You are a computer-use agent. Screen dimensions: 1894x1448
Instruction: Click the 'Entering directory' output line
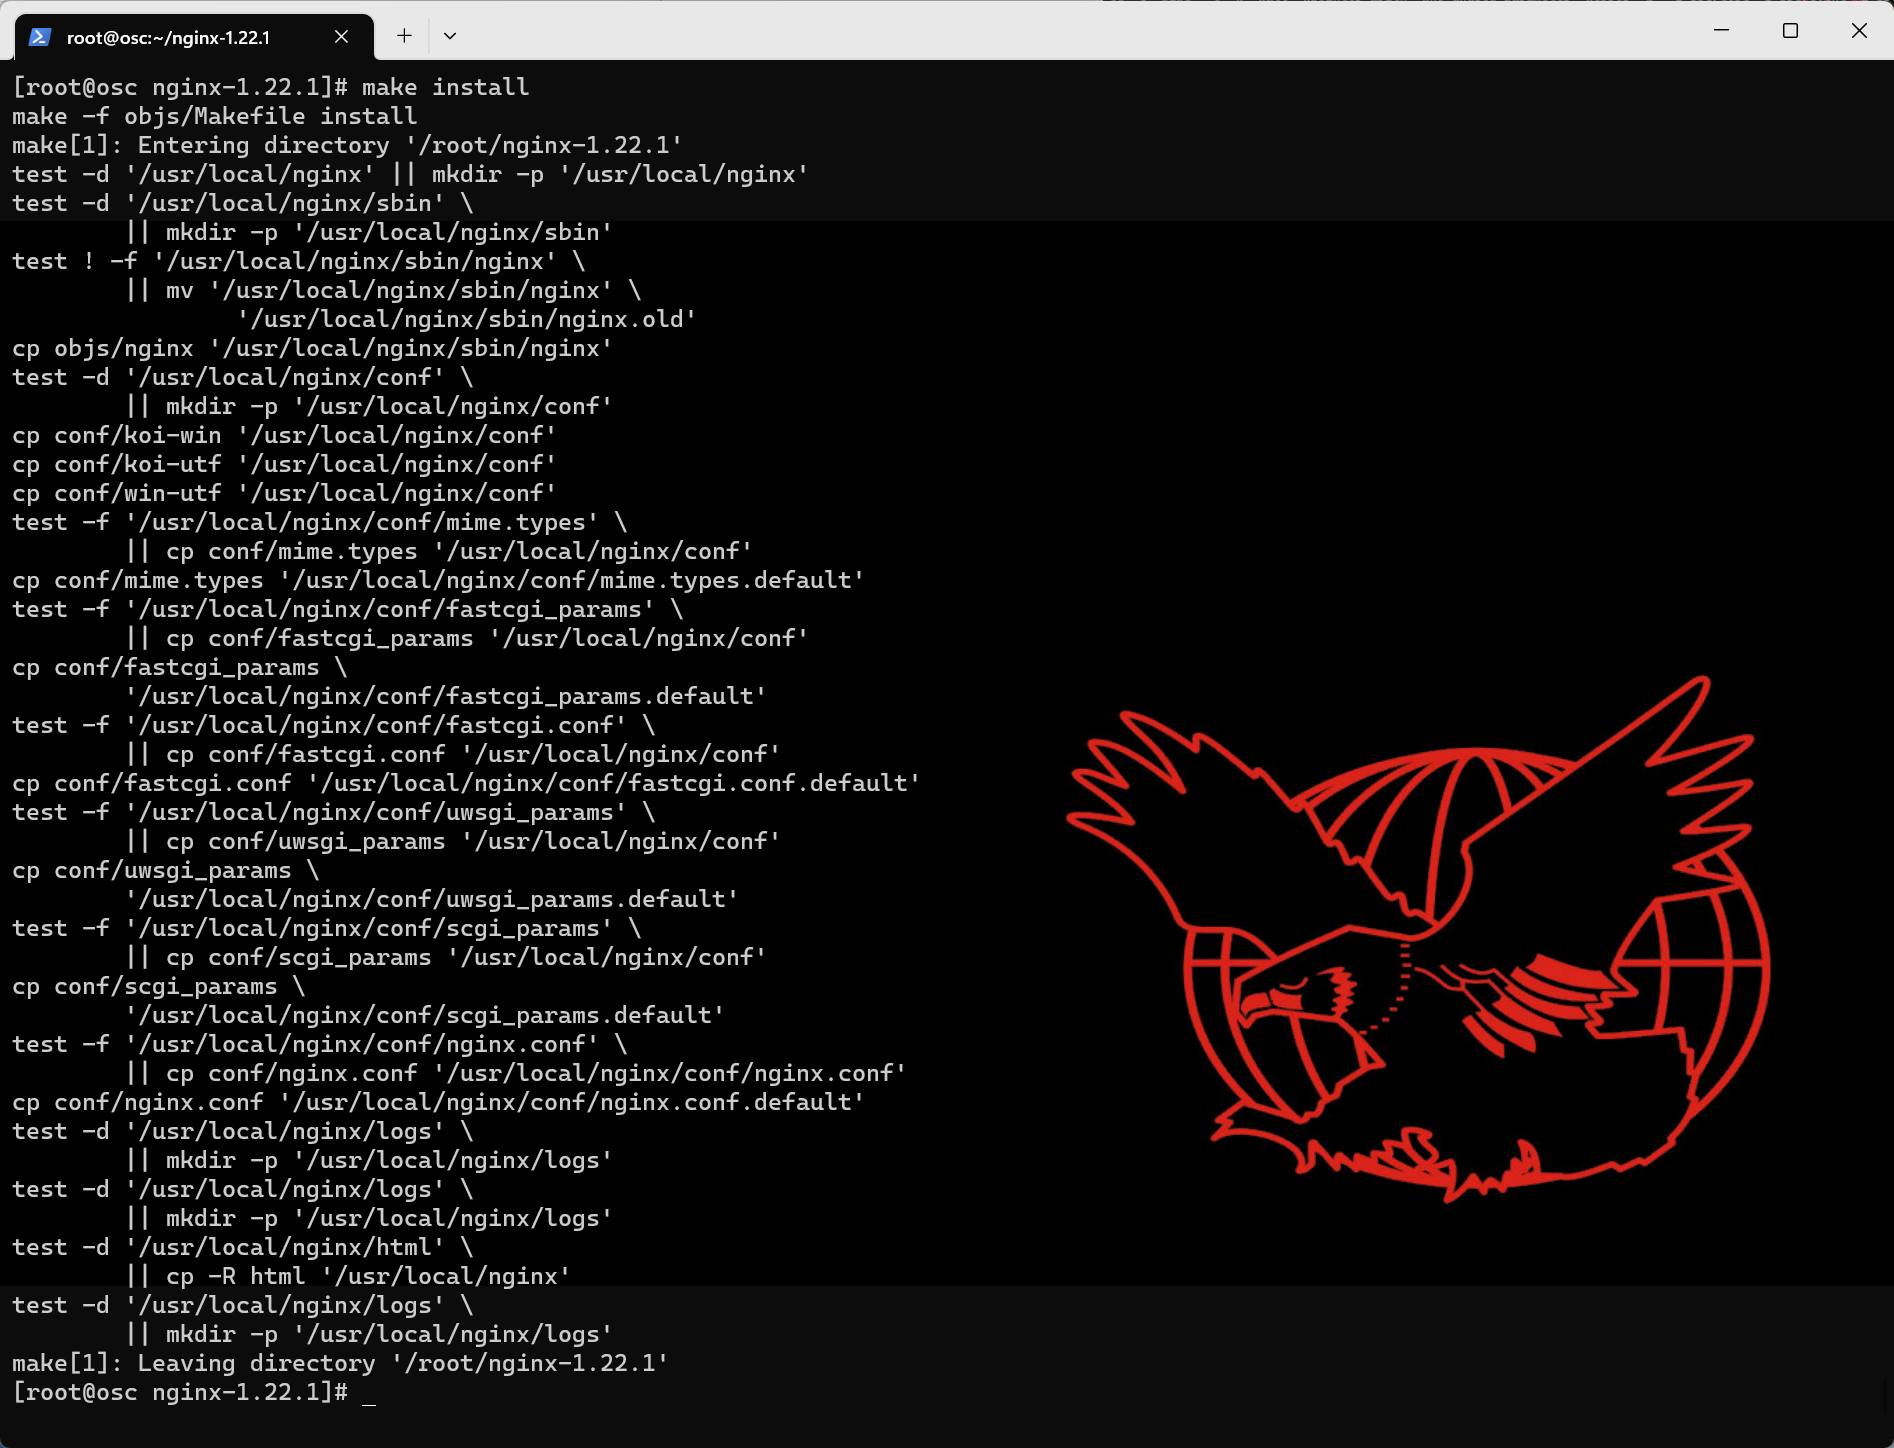pos(347,145)
